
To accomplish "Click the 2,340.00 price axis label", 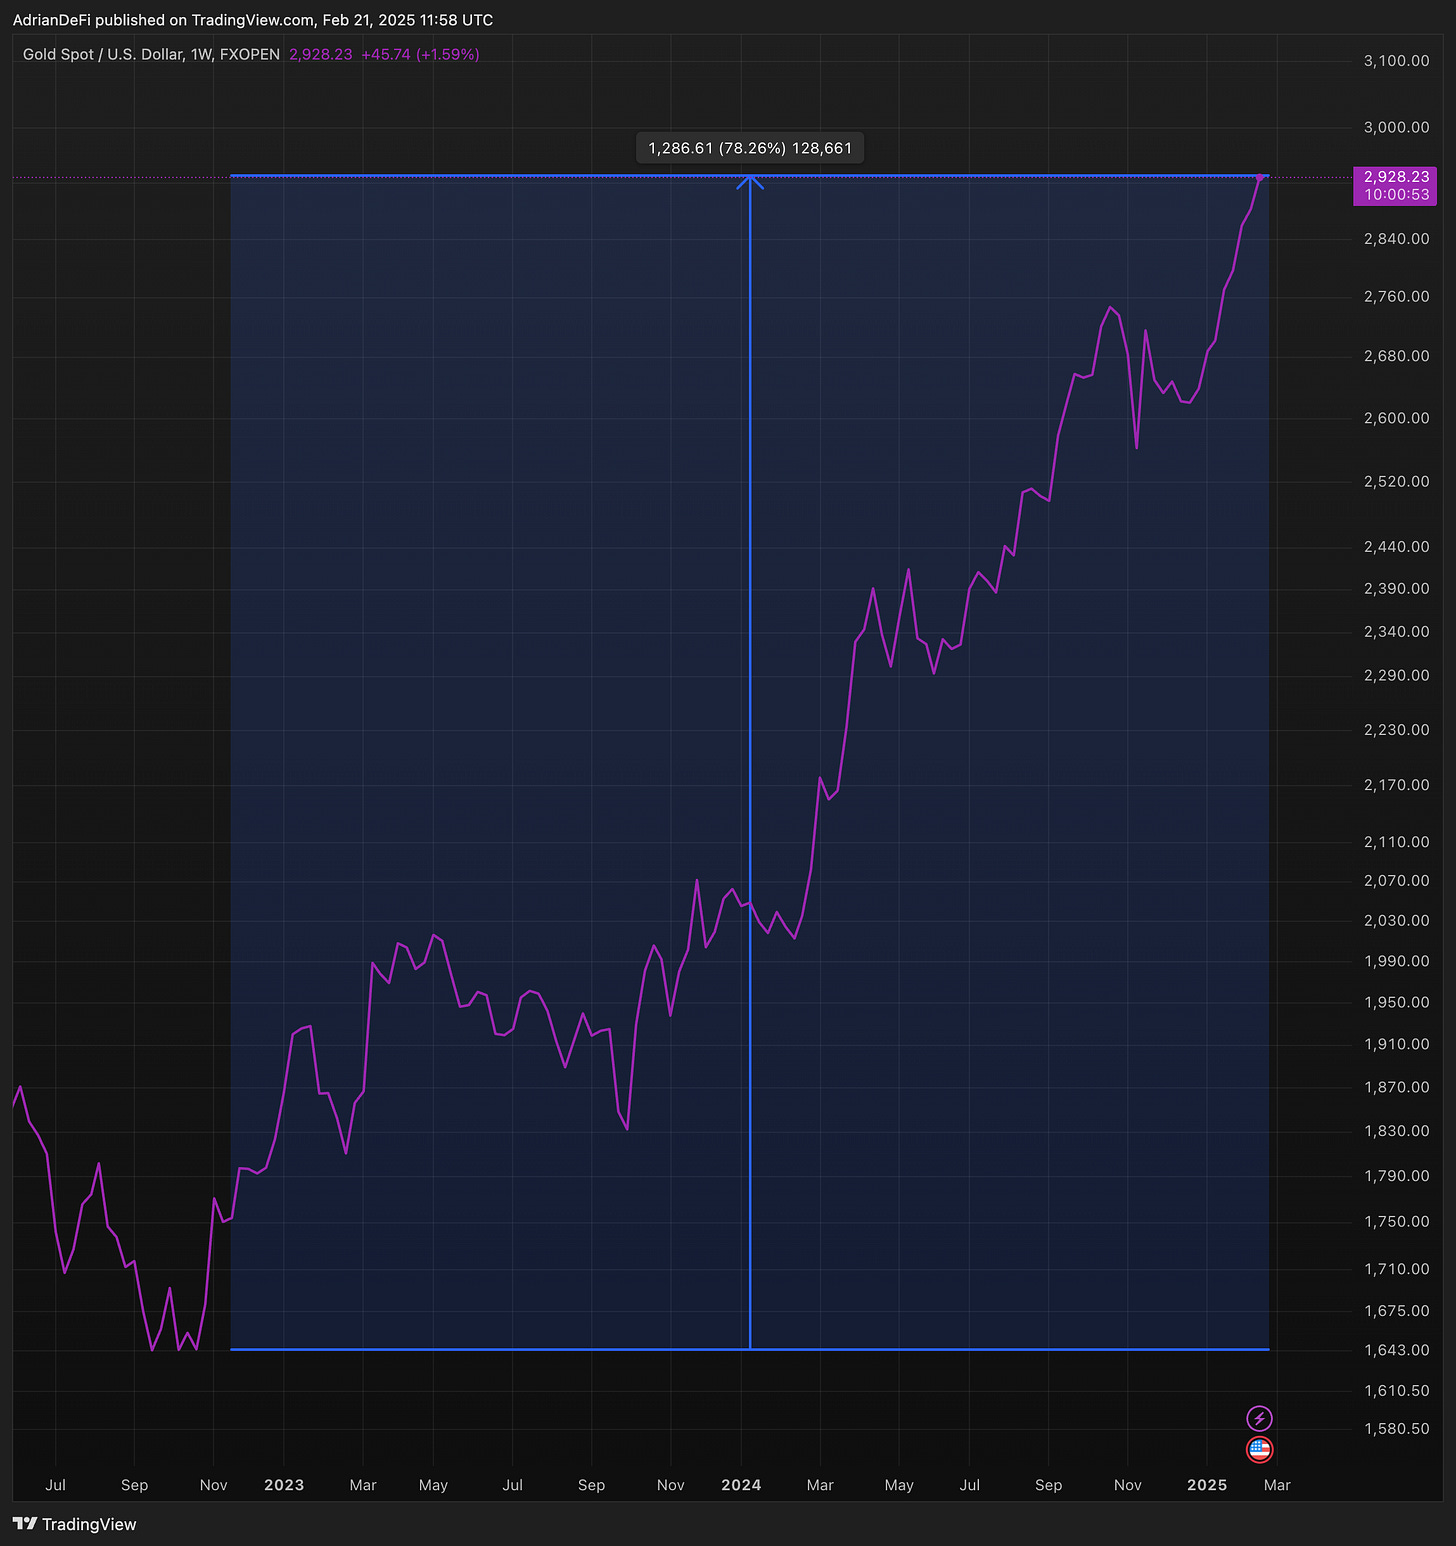I will (1396, 632).
